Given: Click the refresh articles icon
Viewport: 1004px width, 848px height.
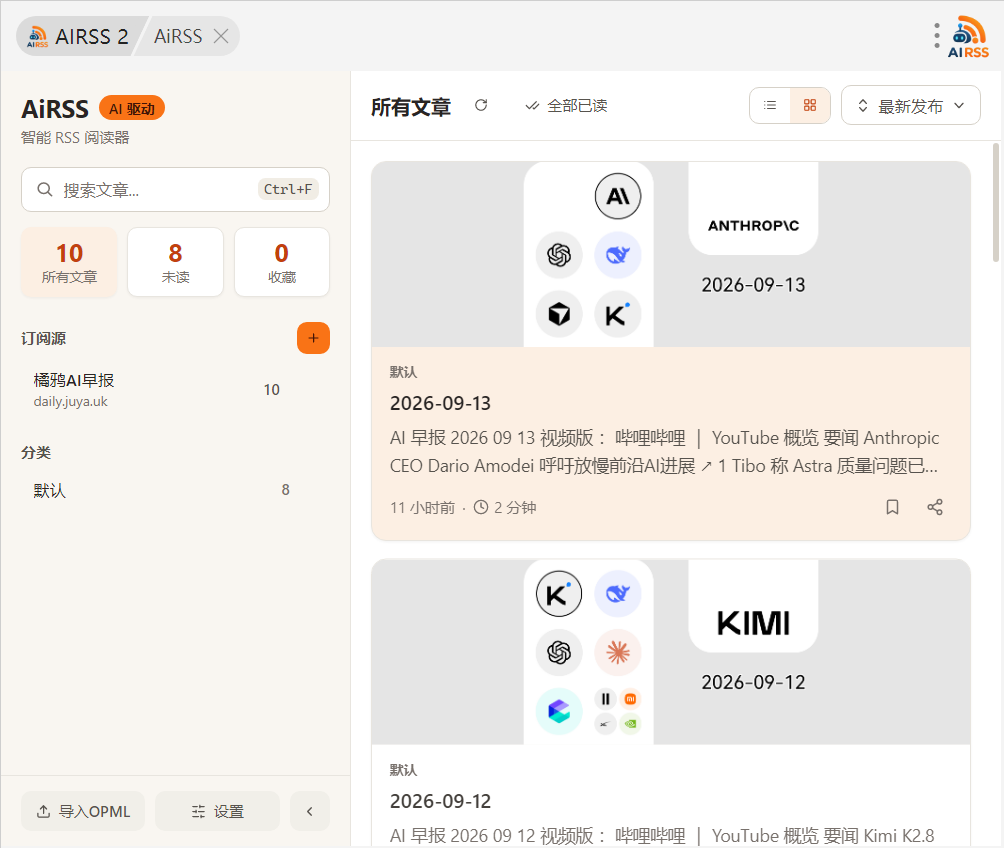Looking at the screenshot, I should [481, 105].
